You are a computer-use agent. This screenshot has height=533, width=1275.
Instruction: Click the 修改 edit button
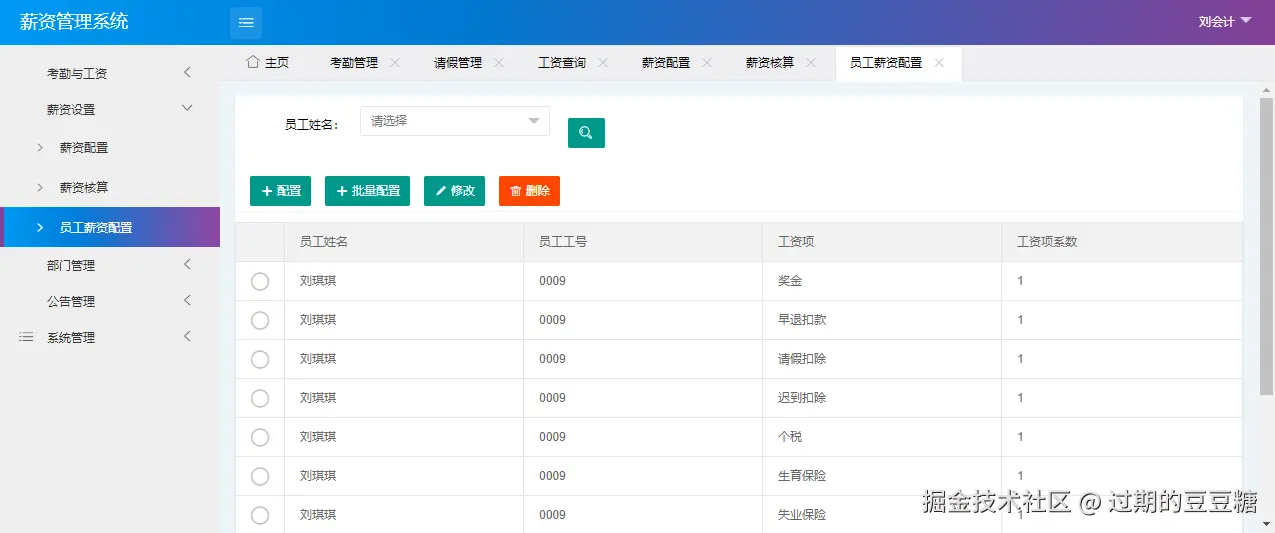click(x=454, y=191)
